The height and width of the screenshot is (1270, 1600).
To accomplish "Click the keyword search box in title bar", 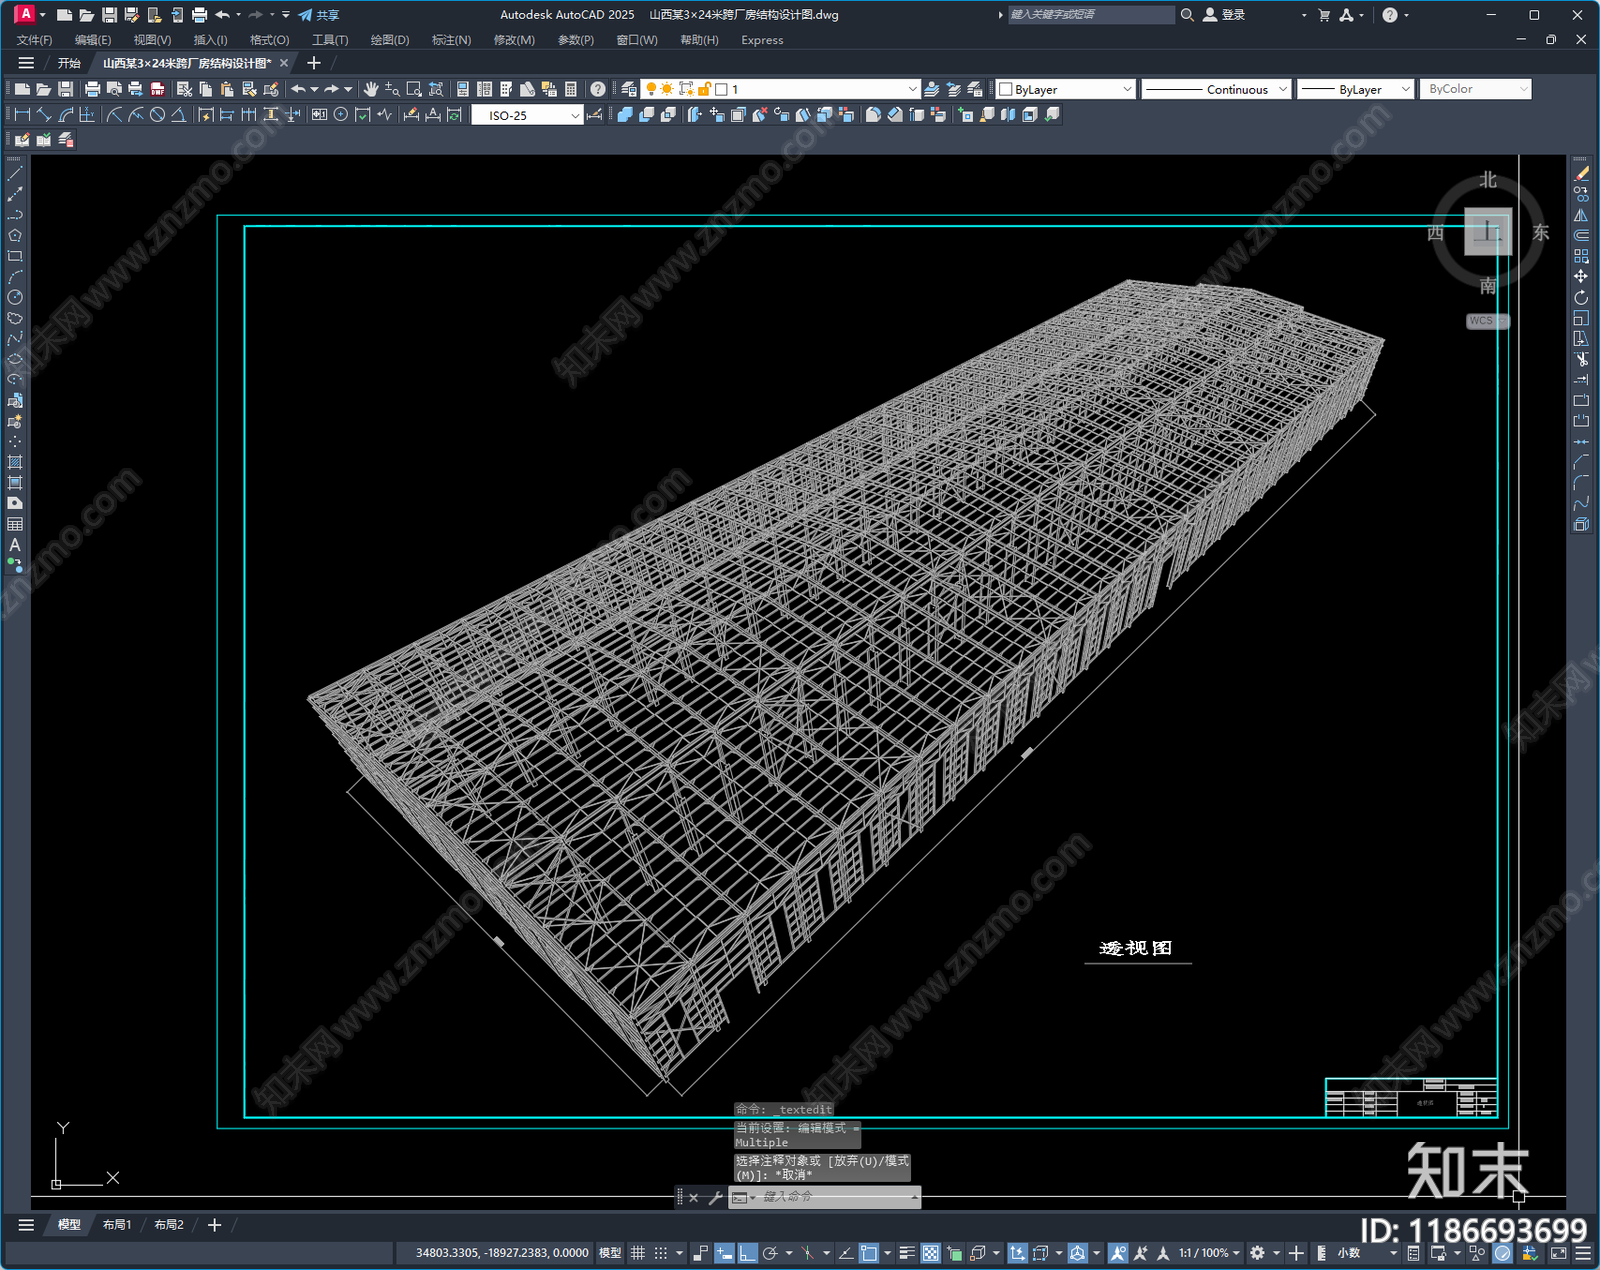I will (x=1090, y=15).
